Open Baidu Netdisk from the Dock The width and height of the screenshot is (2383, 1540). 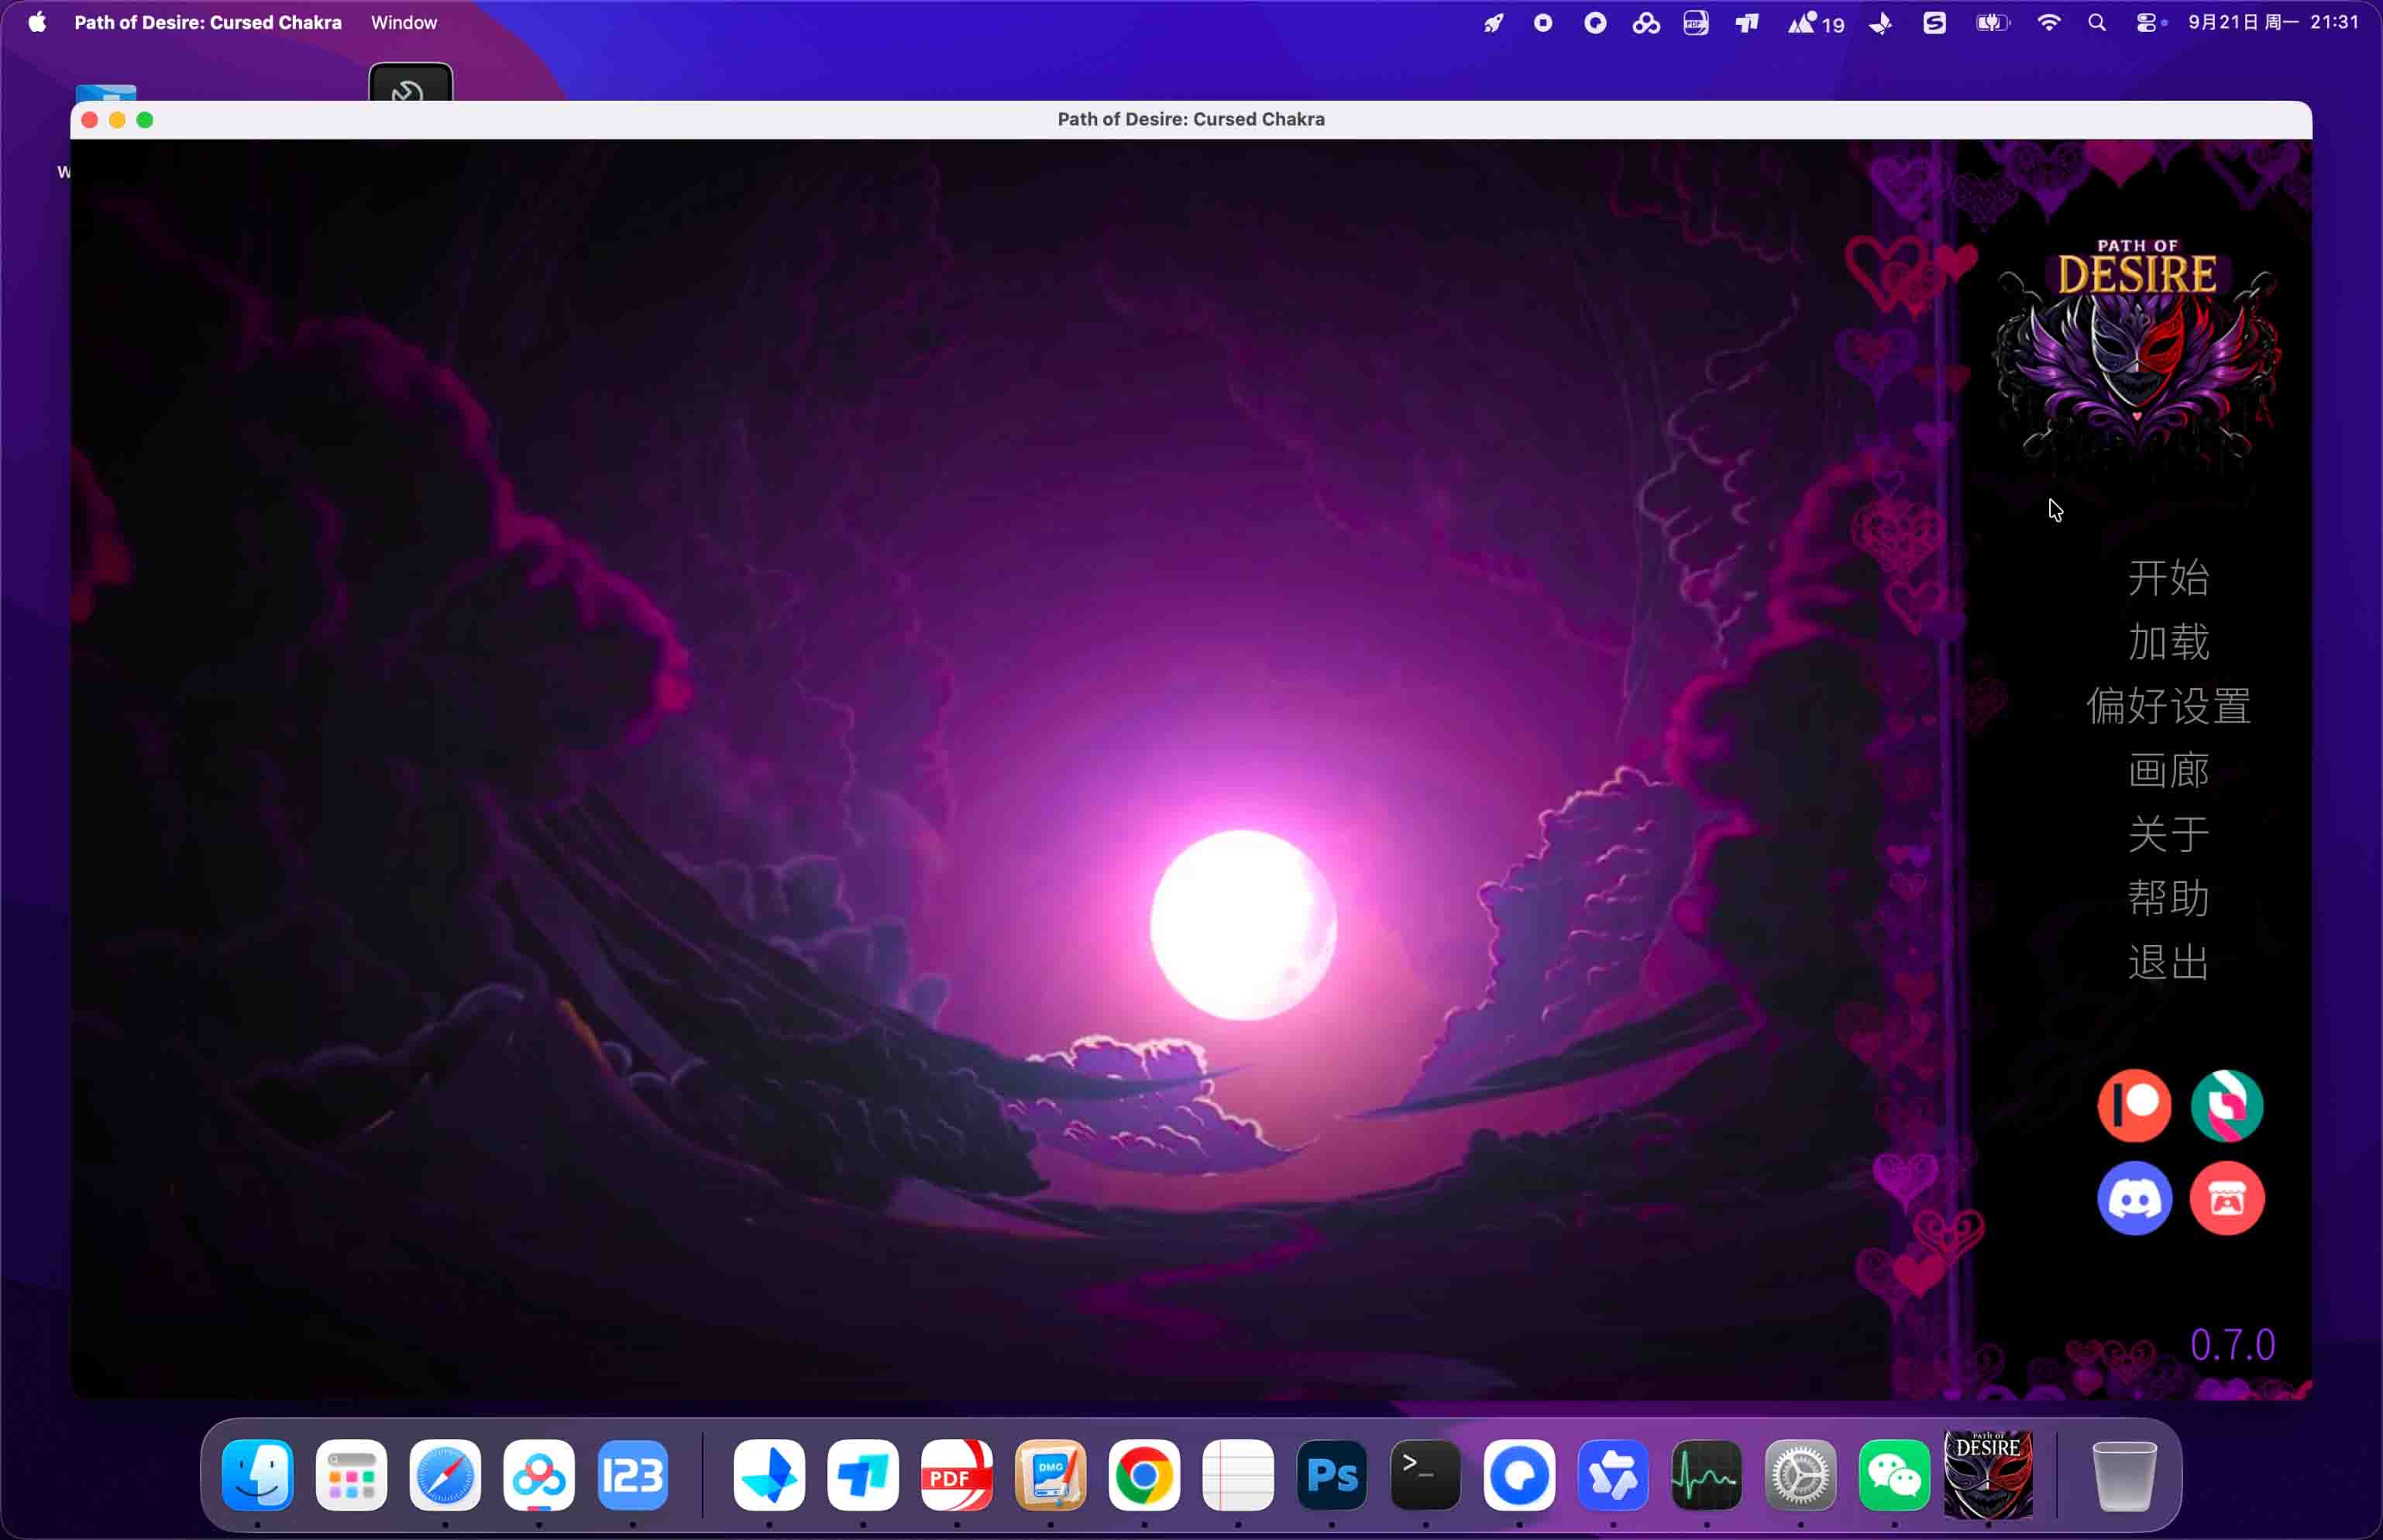coord(539,1475)
